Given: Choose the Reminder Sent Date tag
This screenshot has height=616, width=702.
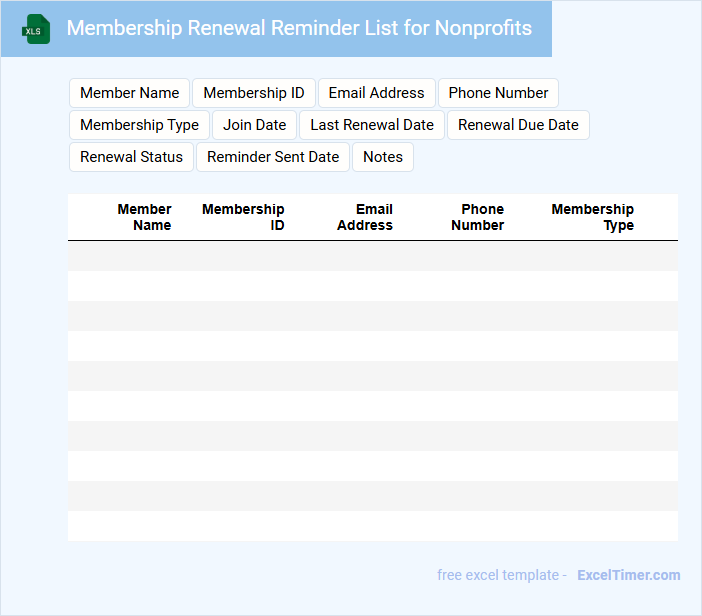Looking at the screenshot, I should (273, 157).
